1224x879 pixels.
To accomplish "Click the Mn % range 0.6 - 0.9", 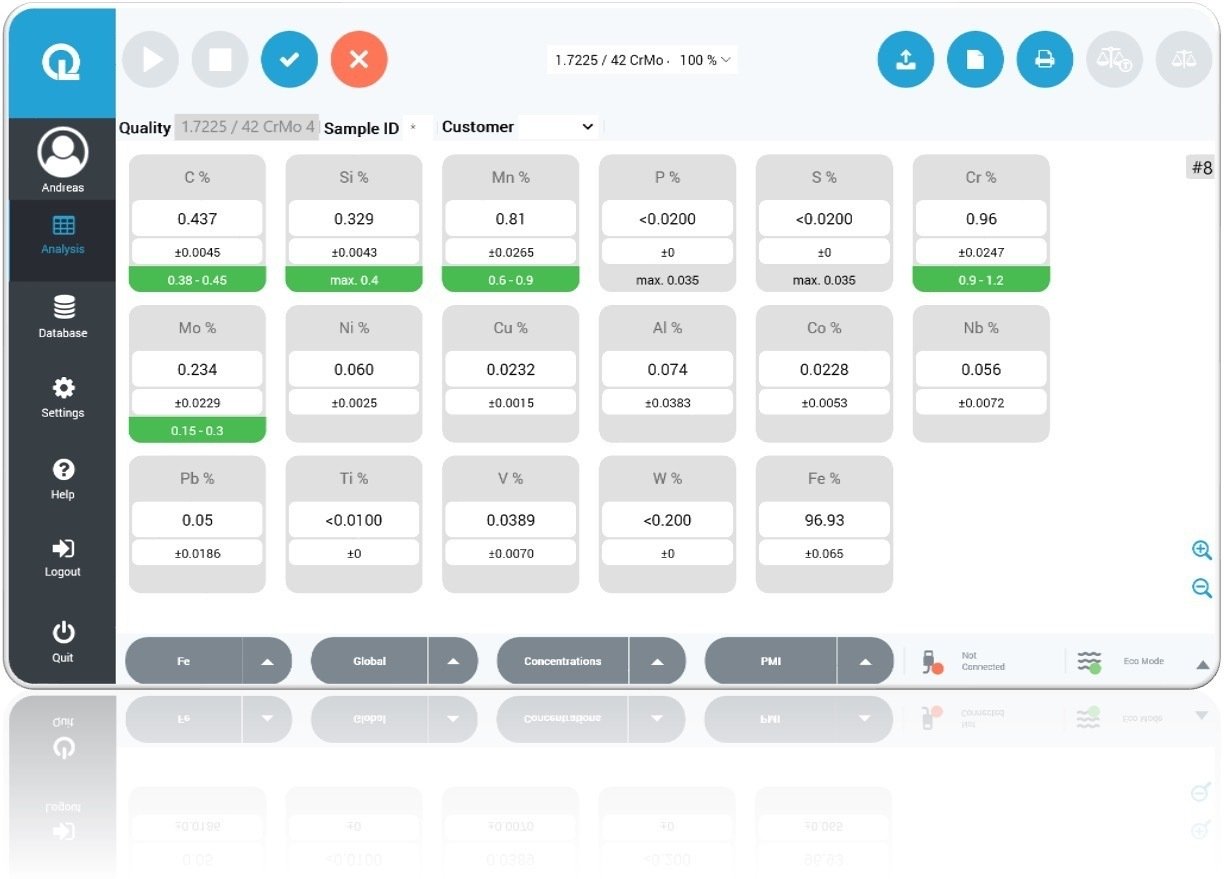I will pyautogui.click(x=511, y=280).
